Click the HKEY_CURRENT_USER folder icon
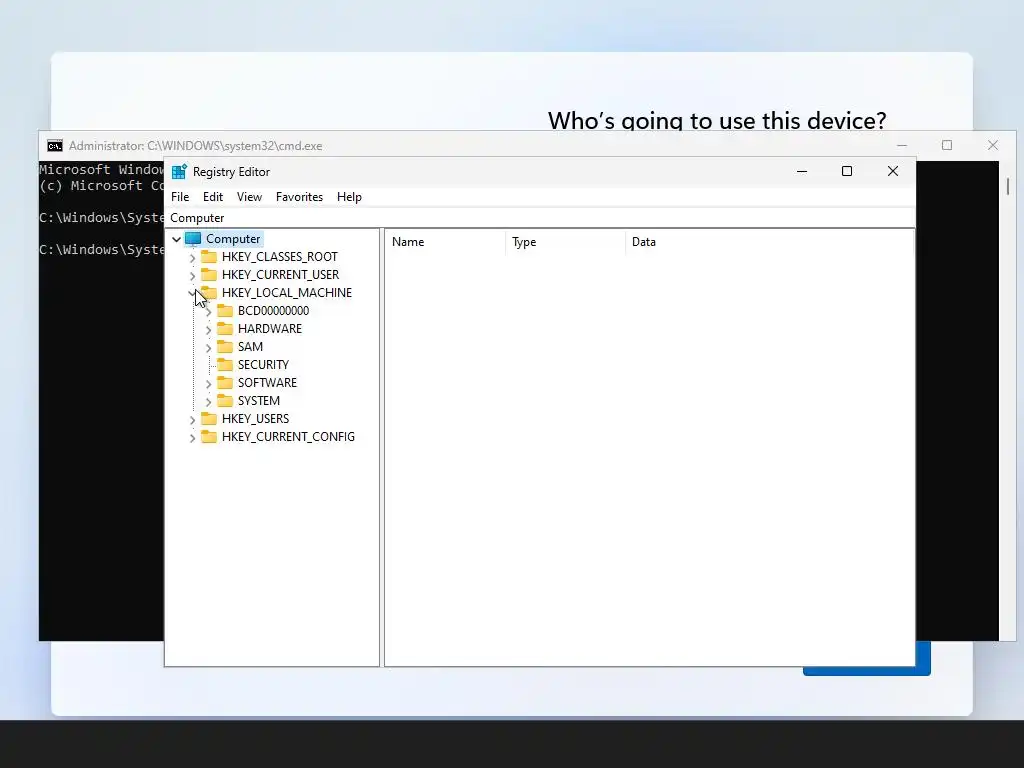This screenshot has height=768, width=1024. [209, 274]
